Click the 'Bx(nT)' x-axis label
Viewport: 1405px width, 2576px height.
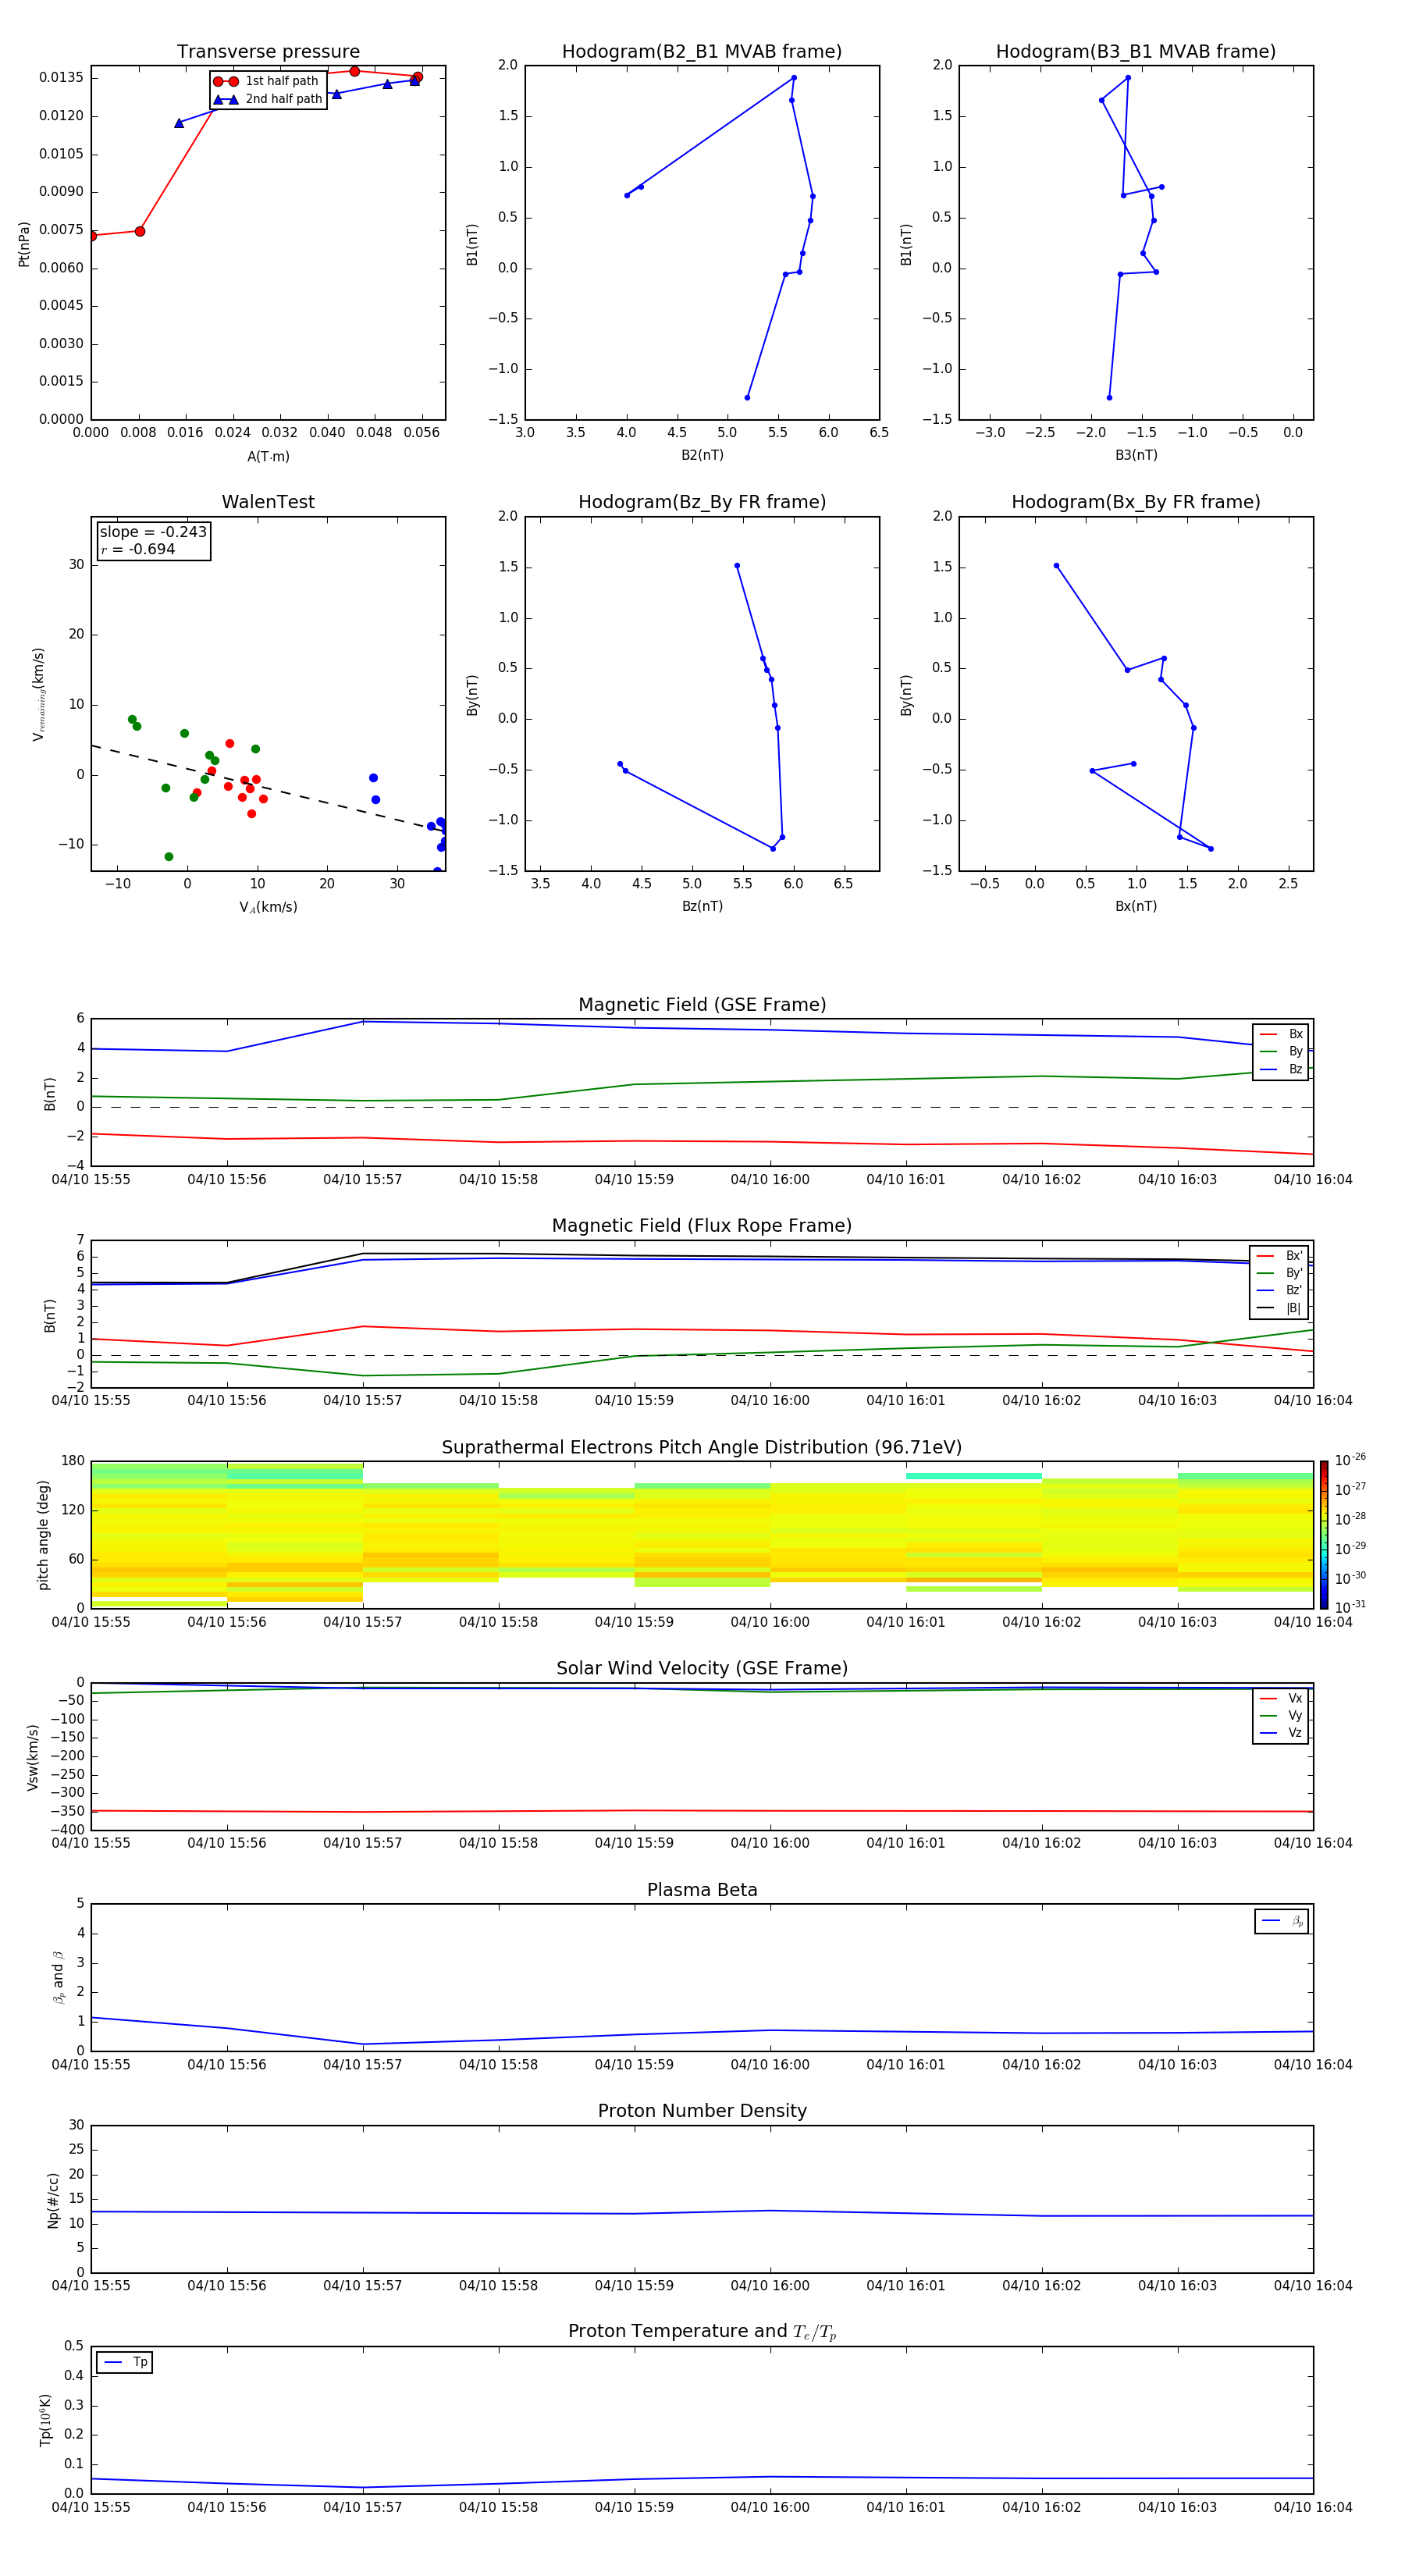(1136, 906)
